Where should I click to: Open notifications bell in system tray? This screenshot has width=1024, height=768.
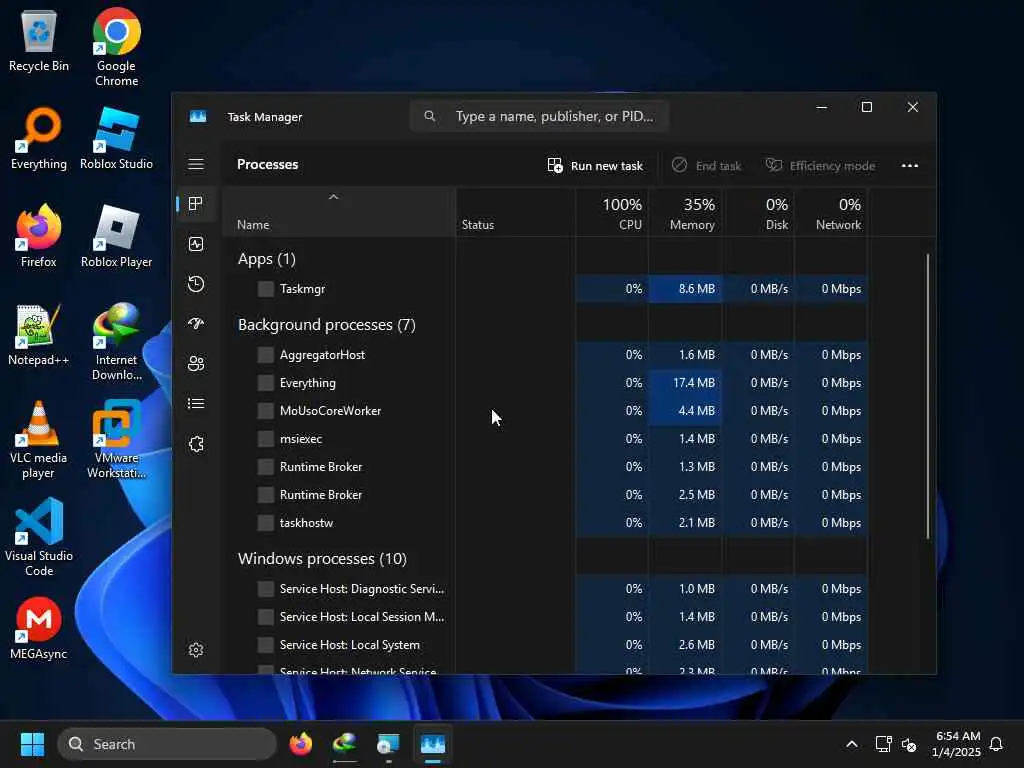[x=996, y=744]
